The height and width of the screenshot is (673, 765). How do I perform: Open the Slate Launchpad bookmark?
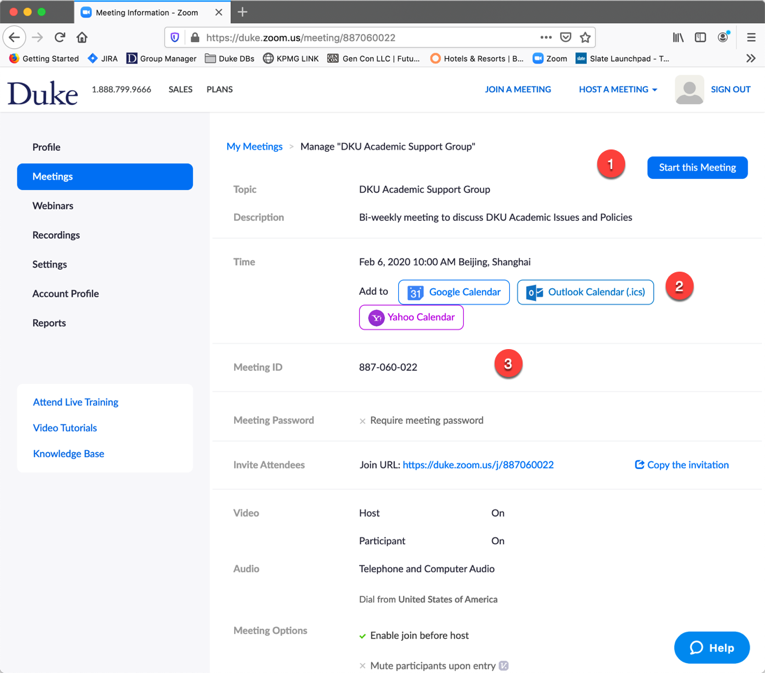pos(623,59)
